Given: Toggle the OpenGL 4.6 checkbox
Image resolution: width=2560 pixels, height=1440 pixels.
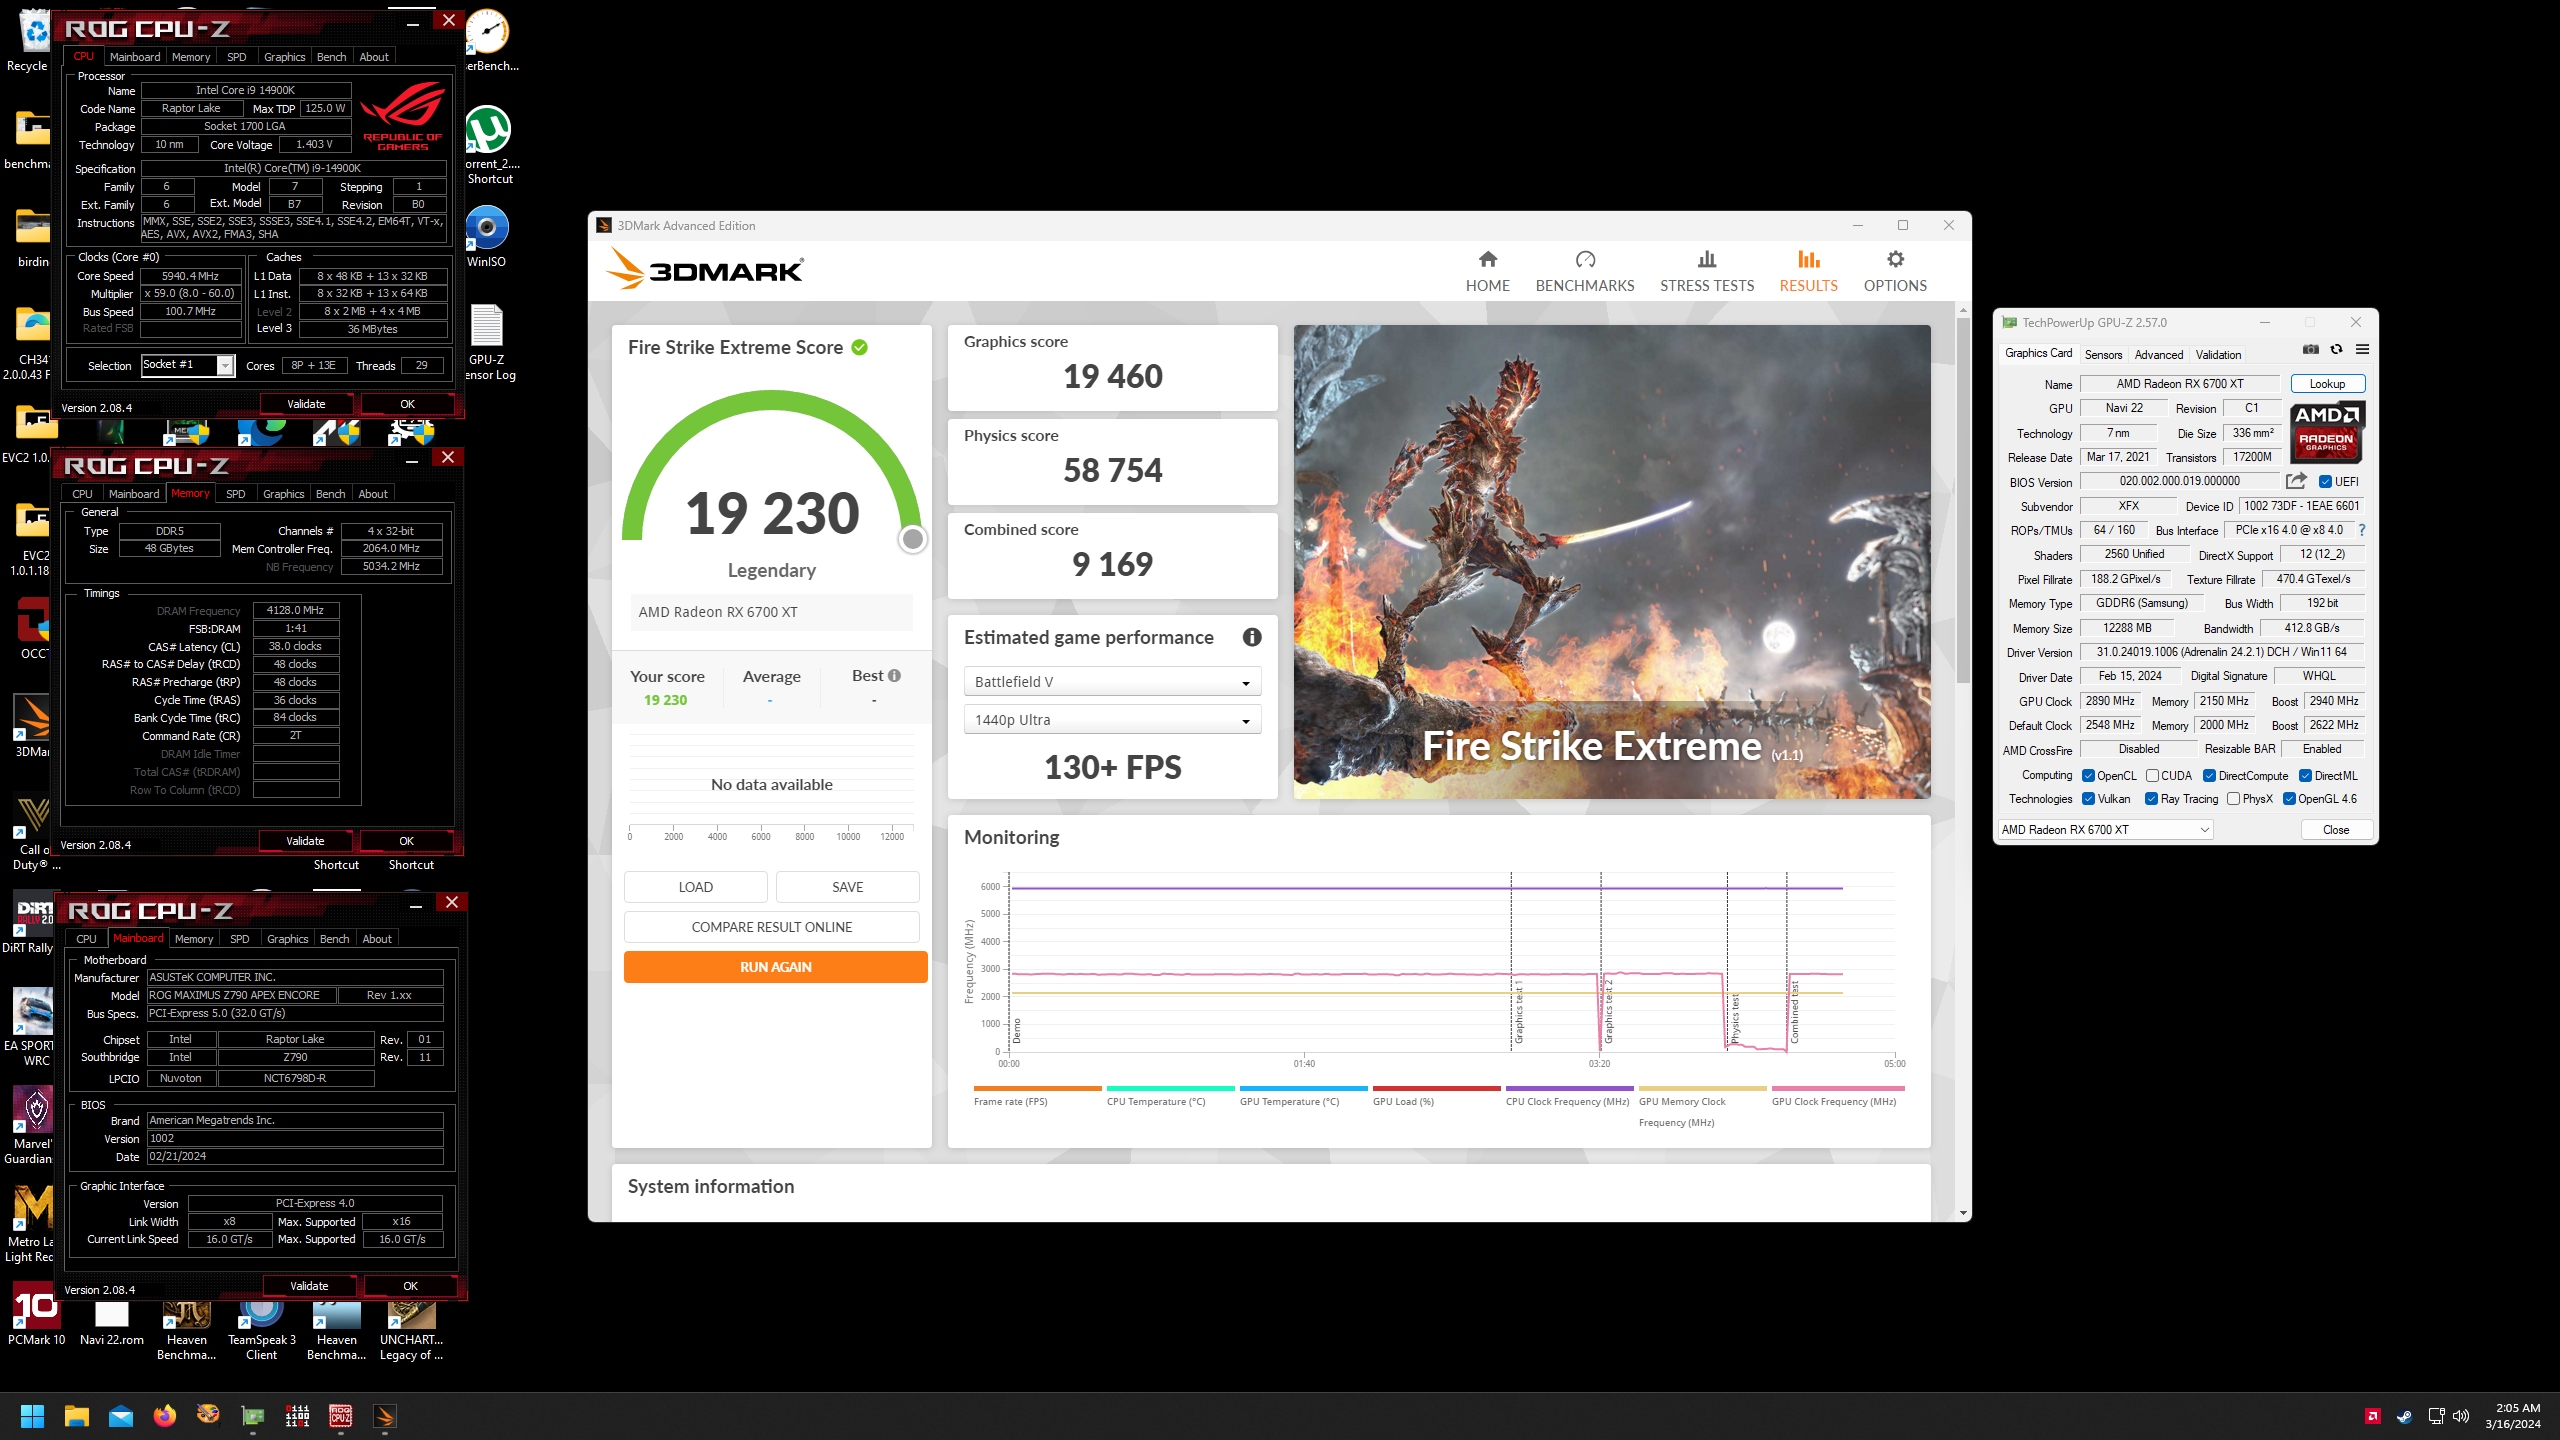Looking at the screenshot, I should [x=2289, y=798].
